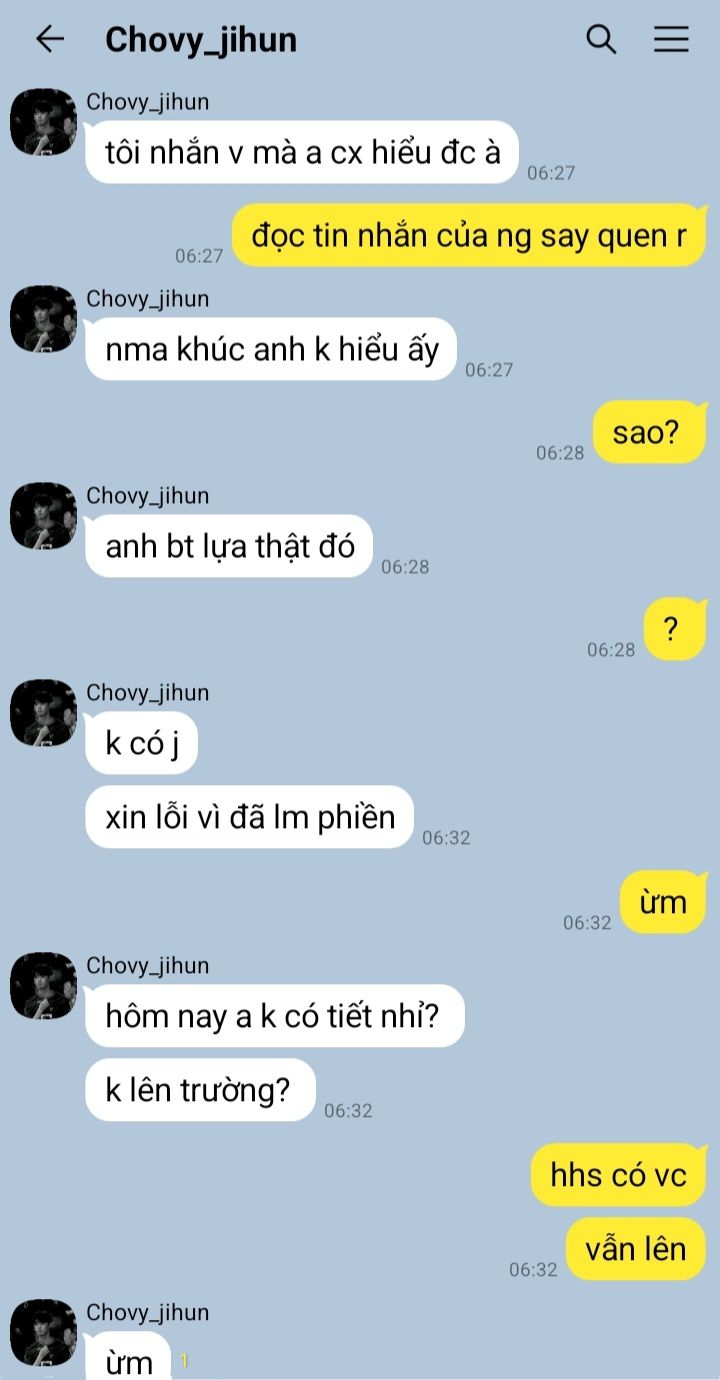Open avatar beside "tôi nhắn v mà" message
Image resolution: width=720 pixels, height=1380 pixels.
click(x=43, y=122)
